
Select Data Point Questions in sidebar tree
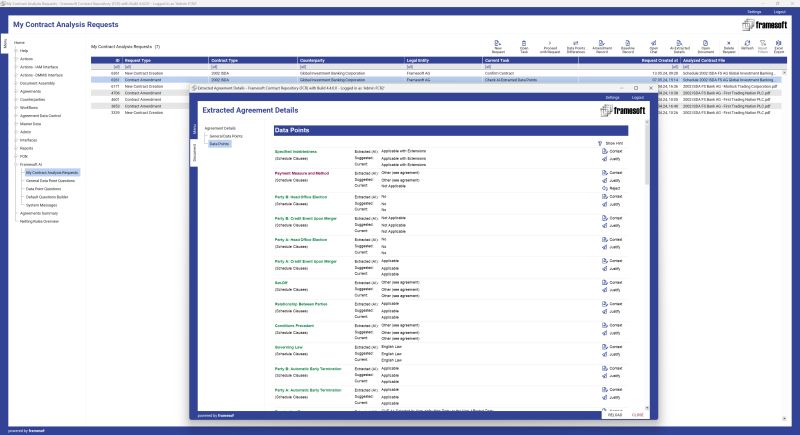pos(43,189)
